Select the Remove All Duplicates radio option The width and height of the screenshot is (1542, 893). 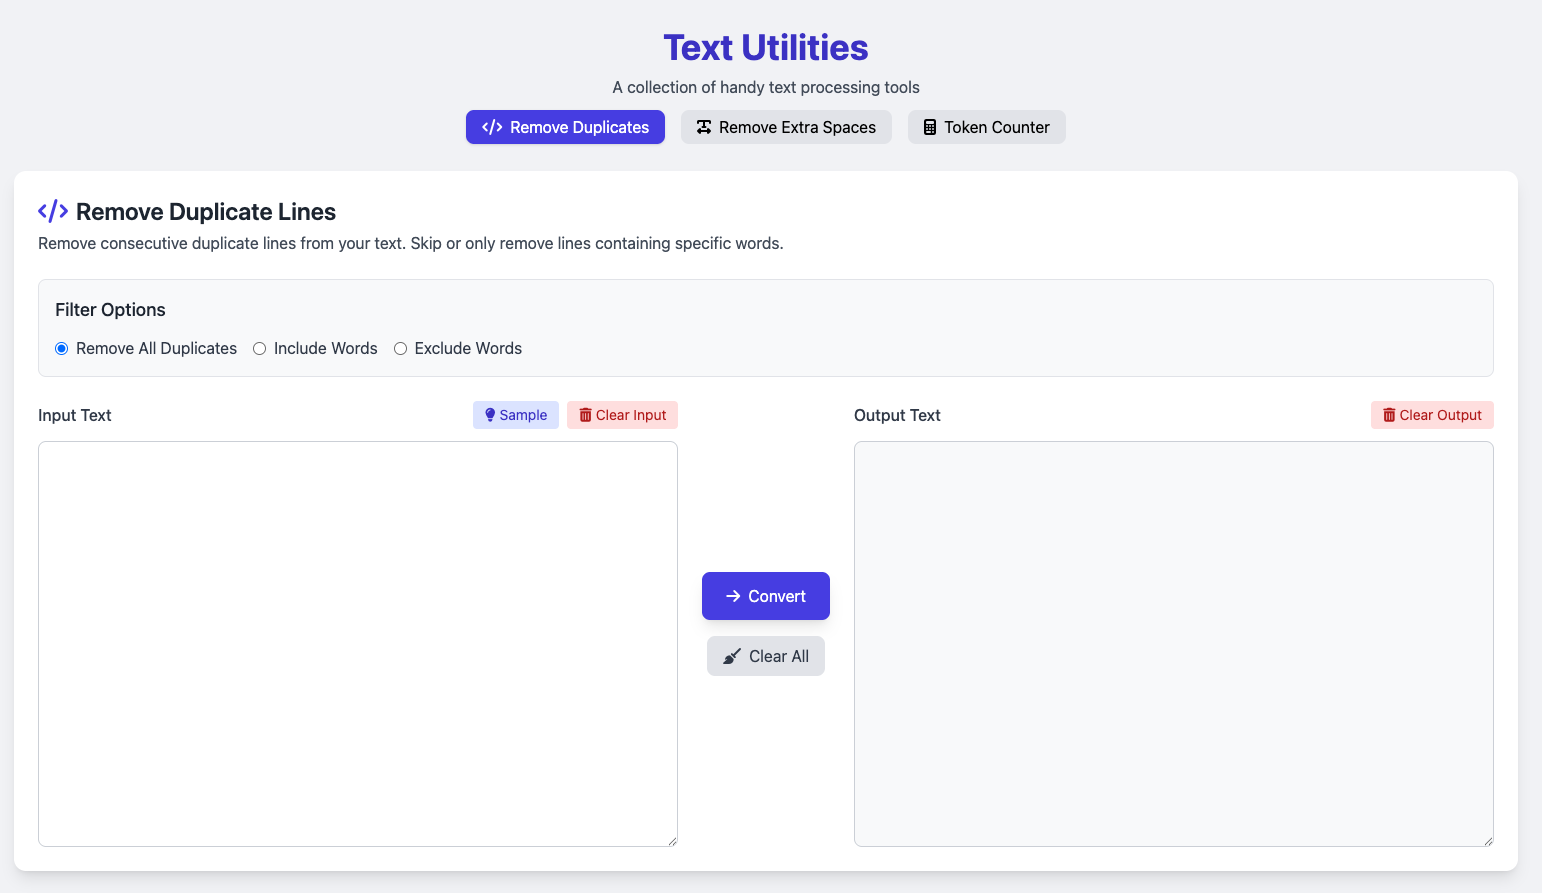point(61,348)
